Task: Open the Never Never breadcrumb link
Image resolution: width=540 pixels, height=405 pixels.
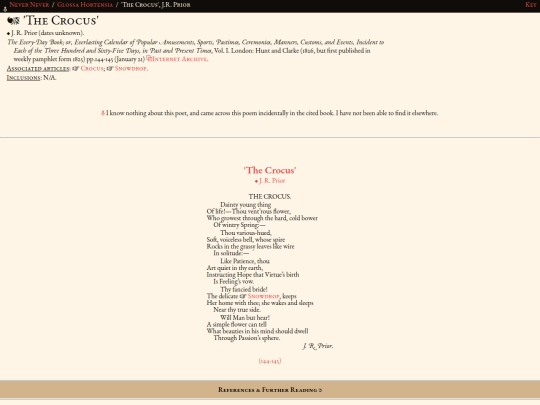Action: point(29,5)
